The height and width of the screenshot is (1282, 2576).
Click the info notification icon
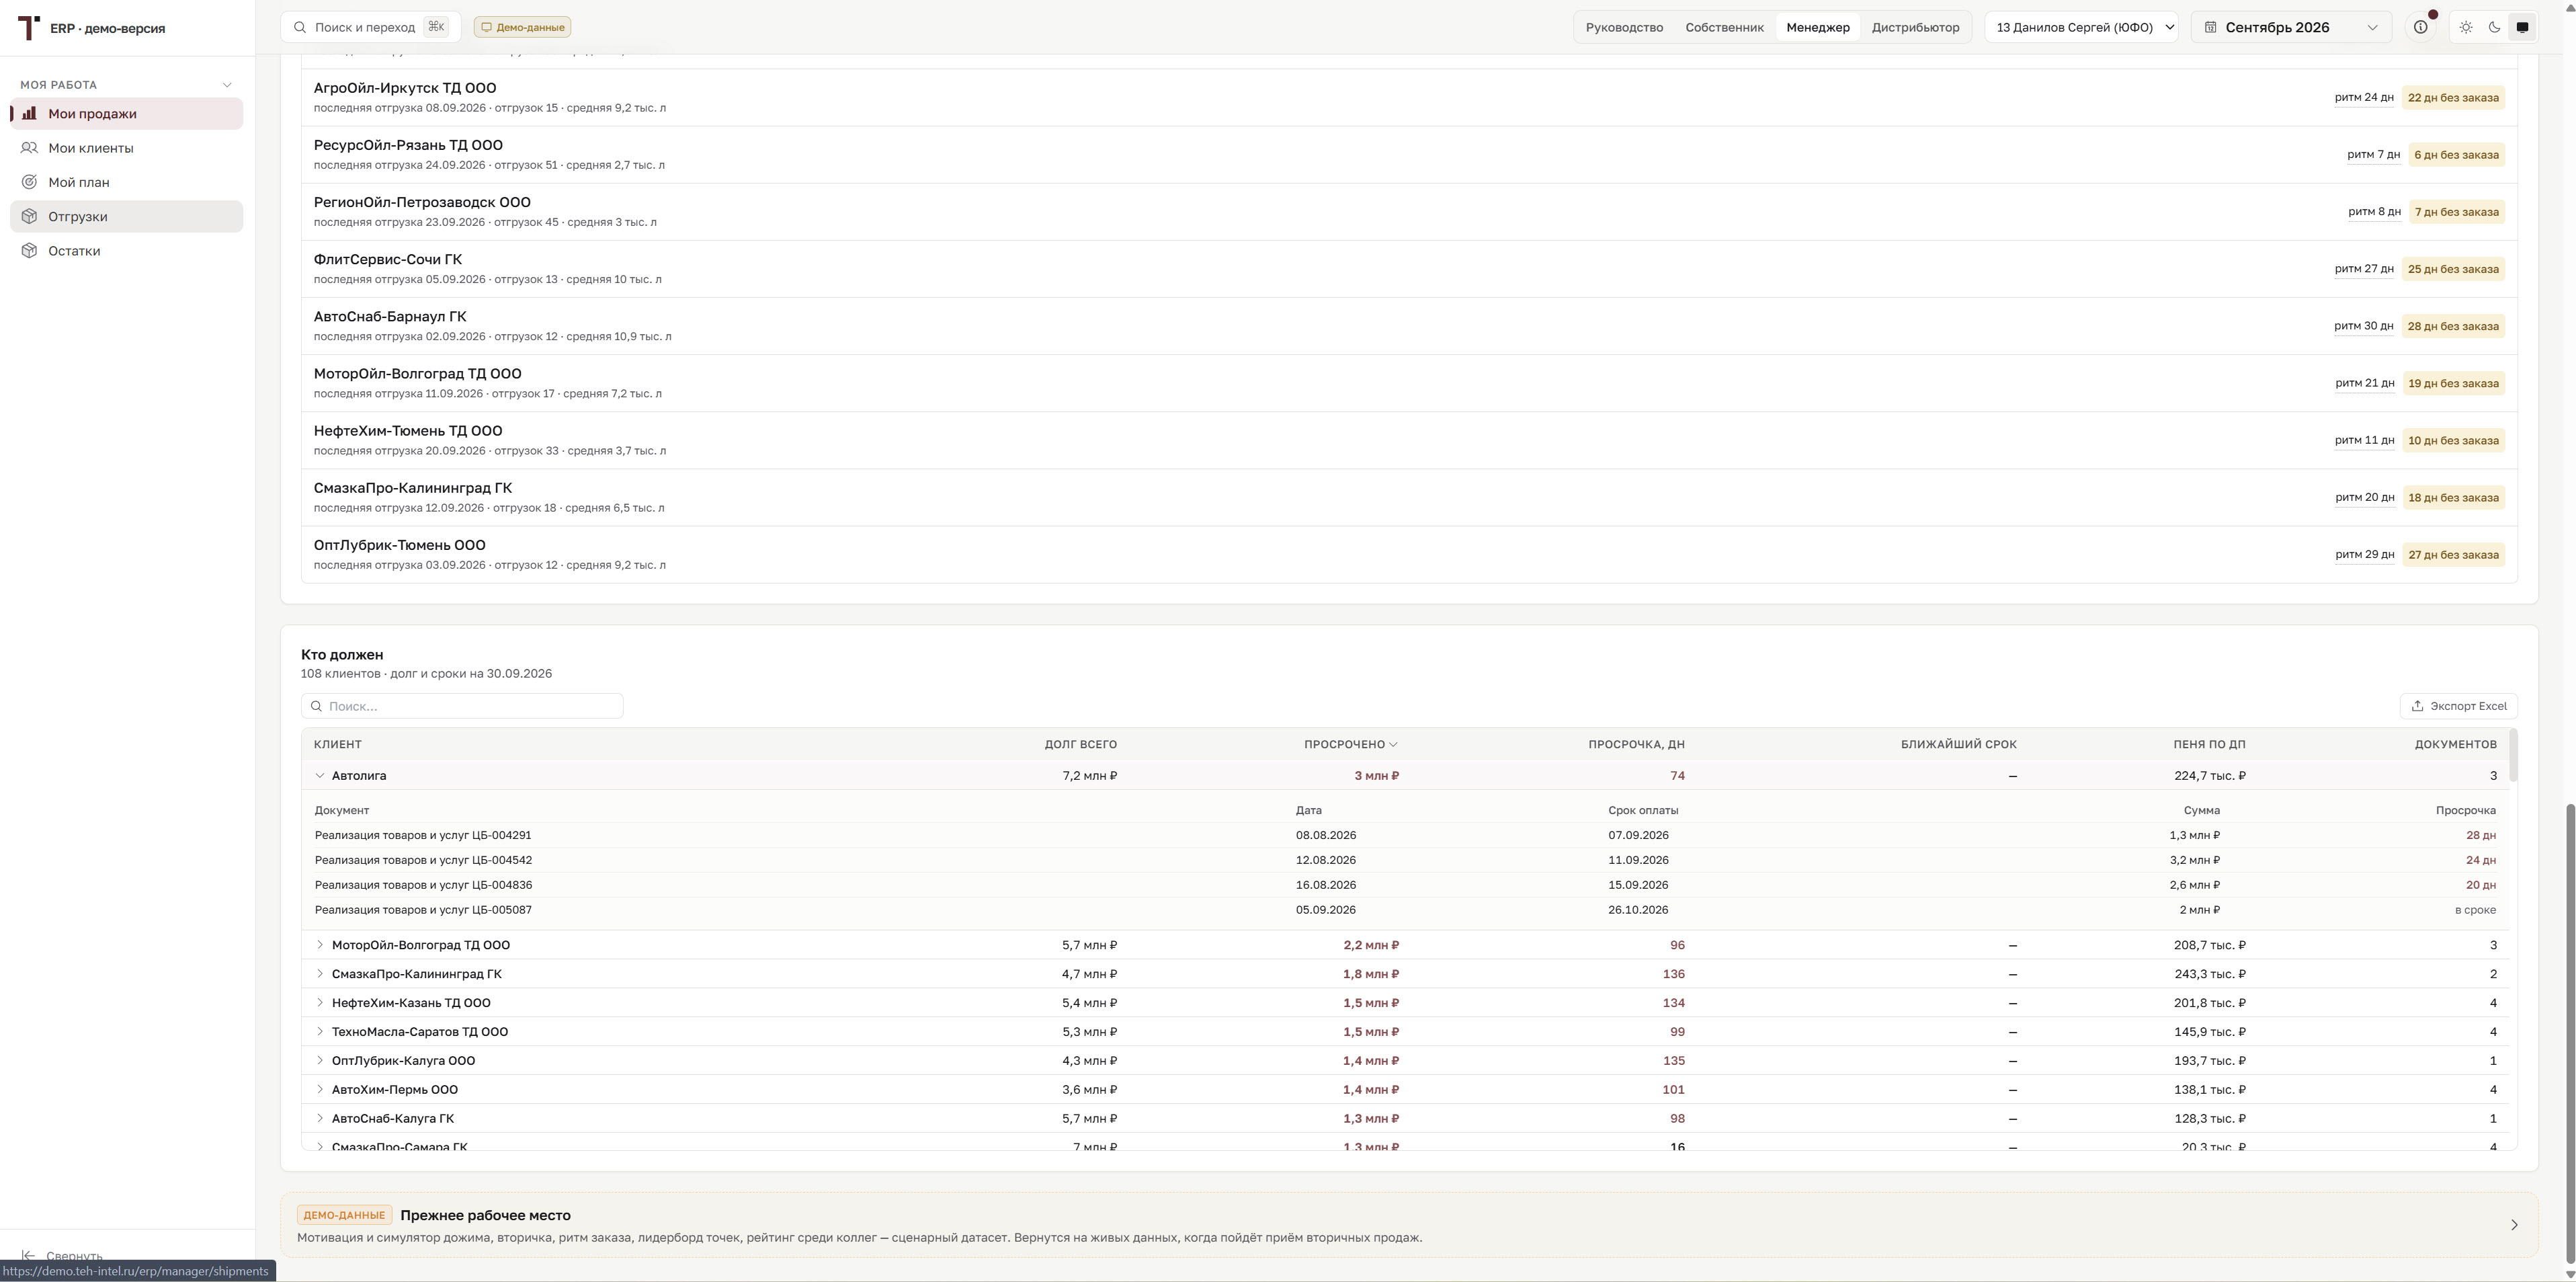coord(2420,28)
